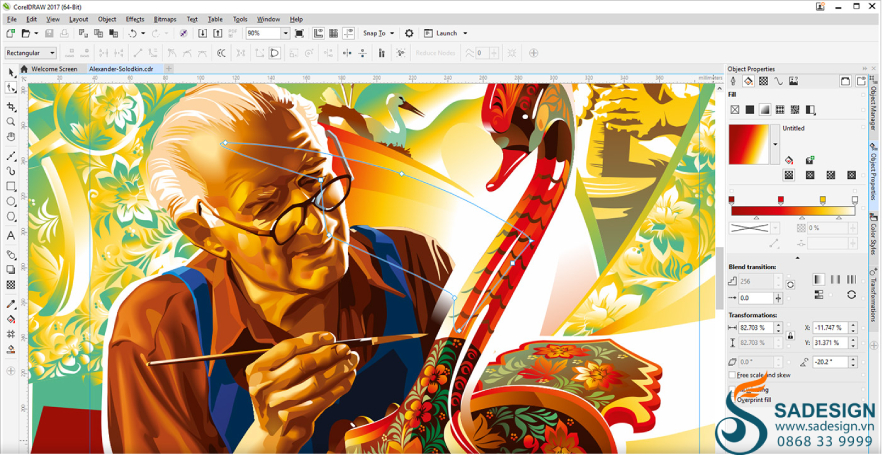This screenshot has width=890, height=465.
Task: Select the Ellipse tool
Action: click(11, 202)
